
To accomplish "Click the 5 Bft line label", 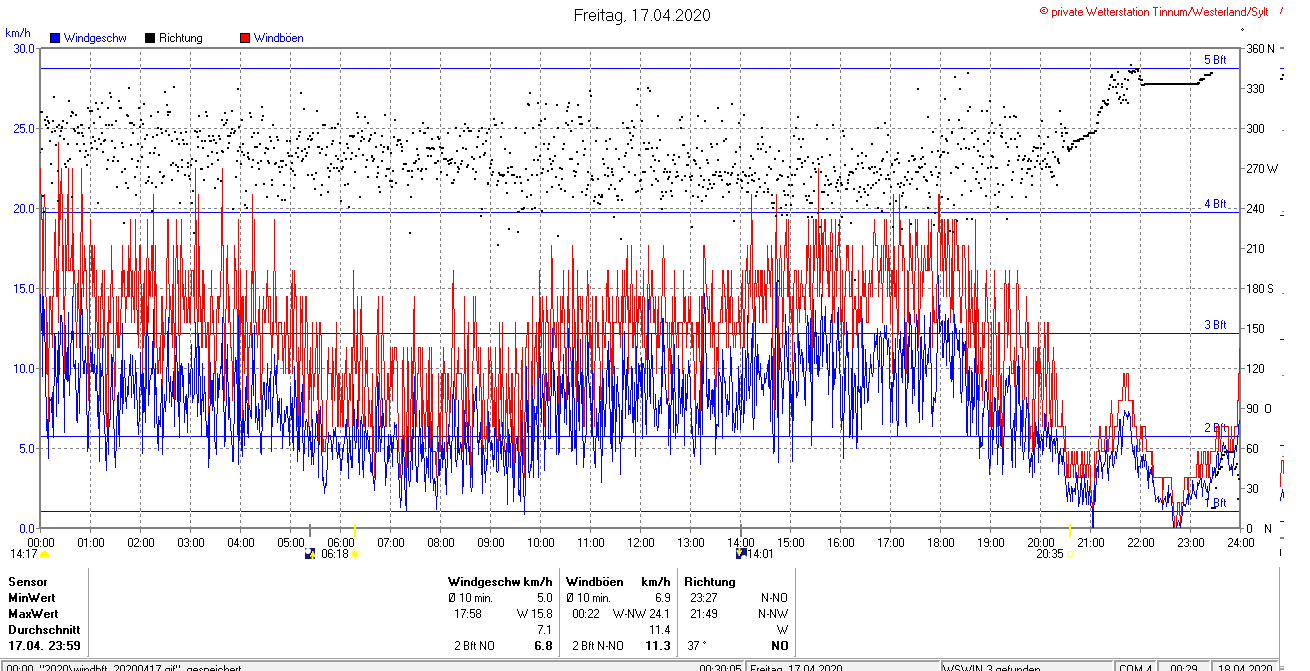I will 1215,60.
